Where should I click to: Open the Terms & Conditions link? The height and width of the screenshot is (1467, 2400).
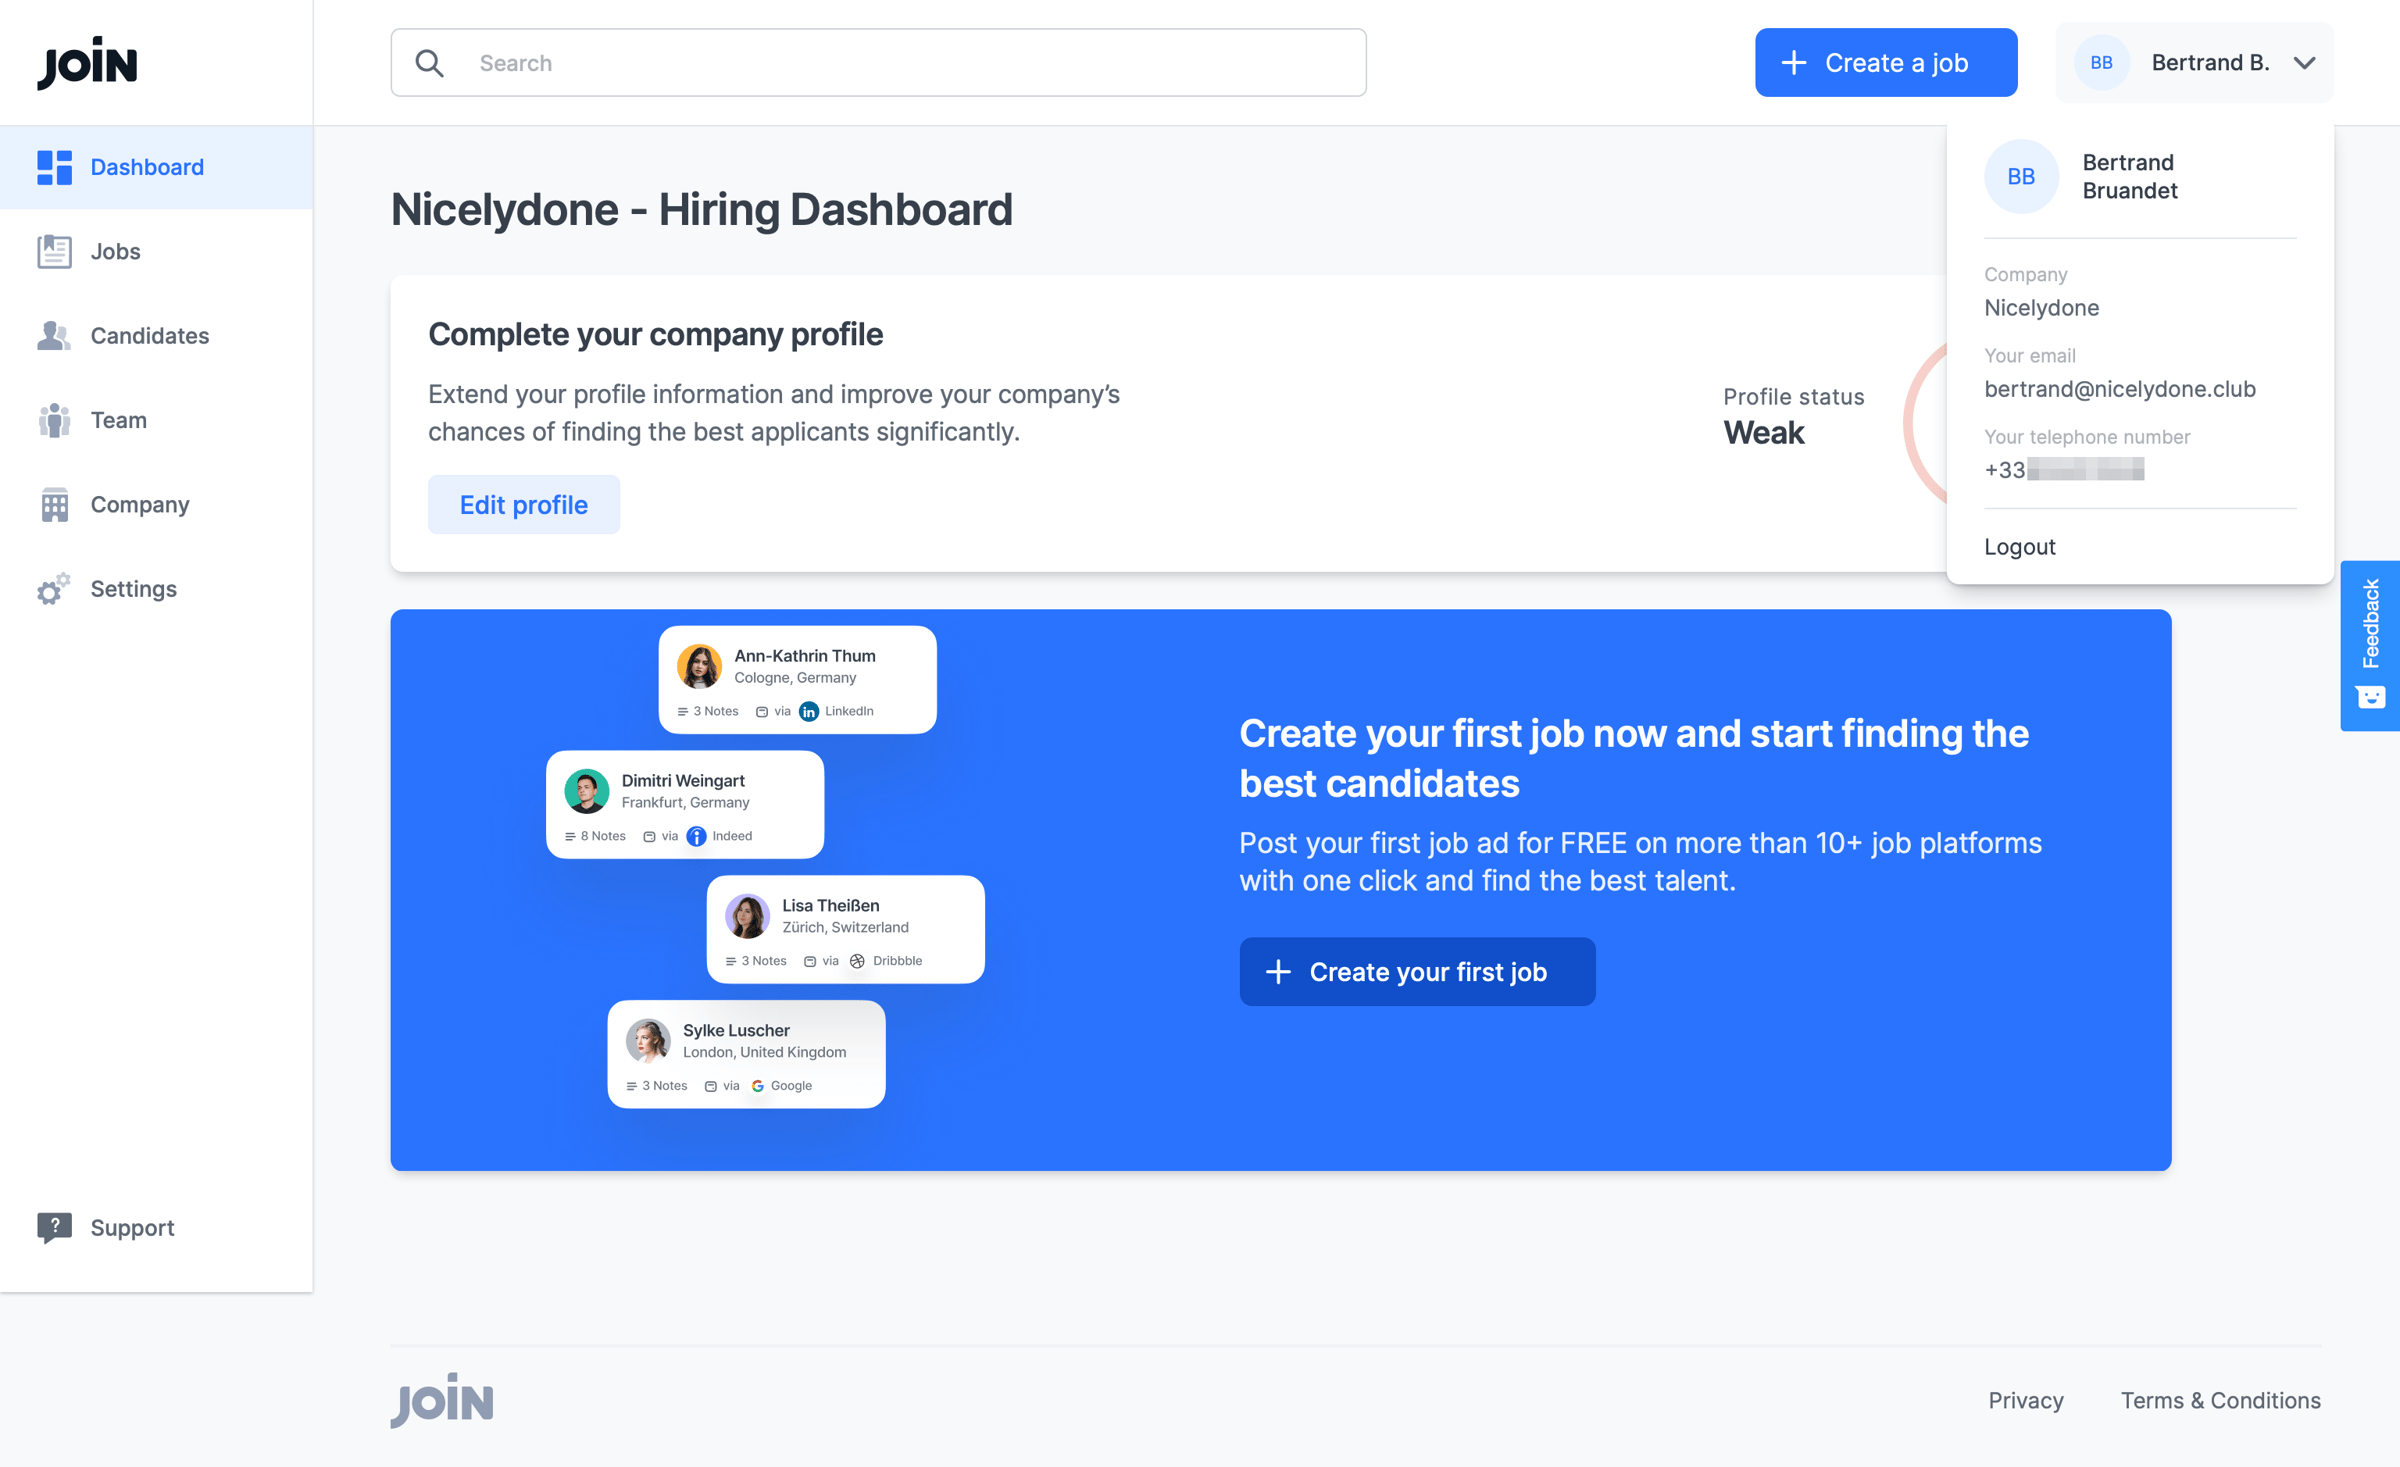point(2221,1400)
